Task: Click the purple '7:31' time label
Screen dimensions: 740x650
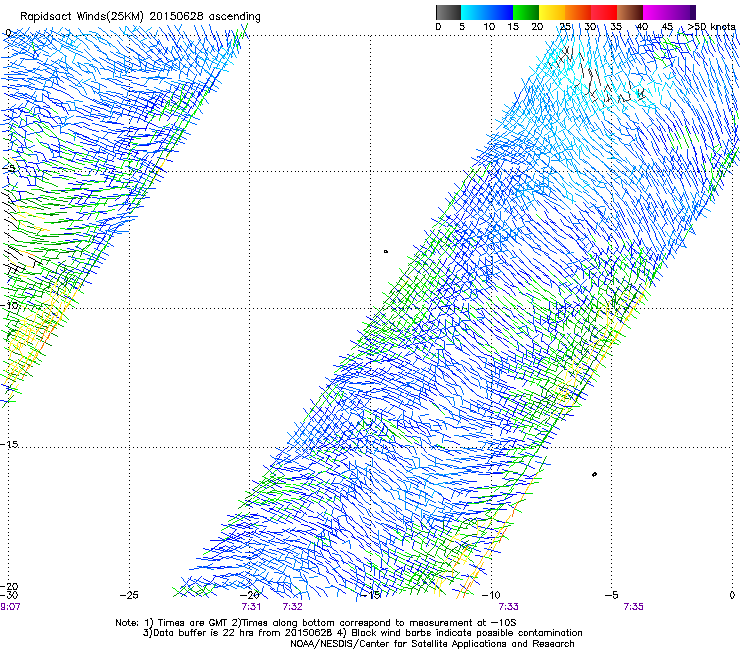Action: pos(251,607)
